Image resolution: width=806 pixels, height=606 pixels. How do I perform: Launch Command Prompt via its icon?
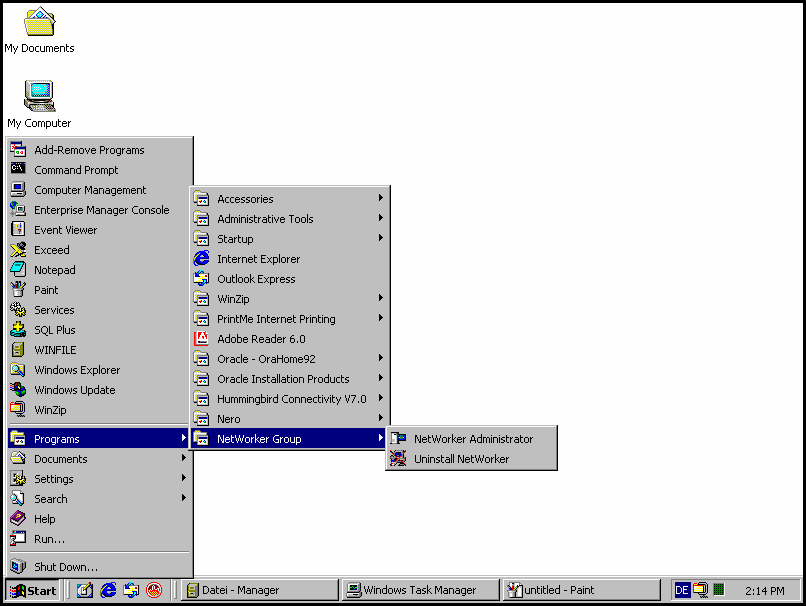click(18, 169)
